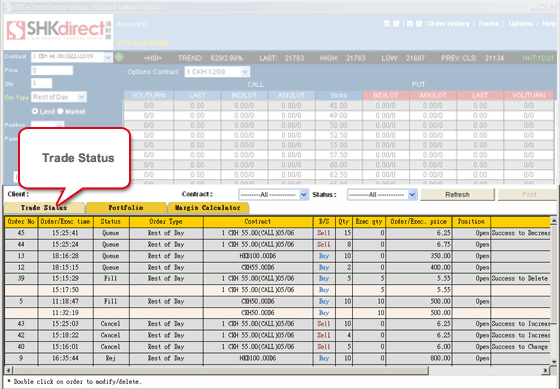Click the Exec qty column header
Screen dimensions: 560x389
369,222
